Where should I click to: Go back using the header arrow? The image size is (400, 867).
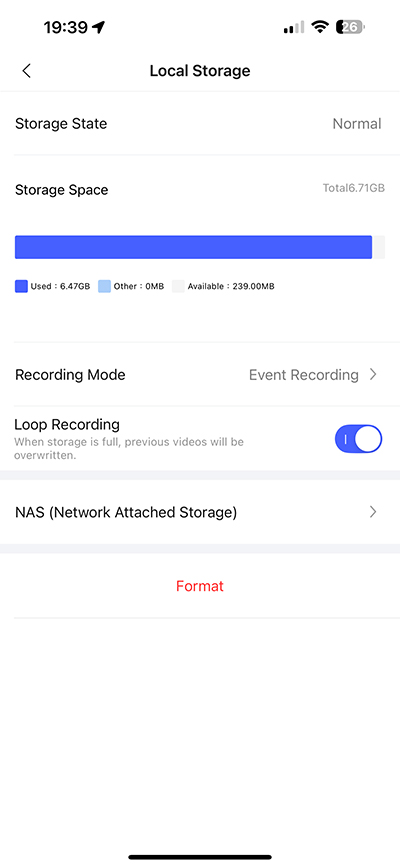click(26, 71)
